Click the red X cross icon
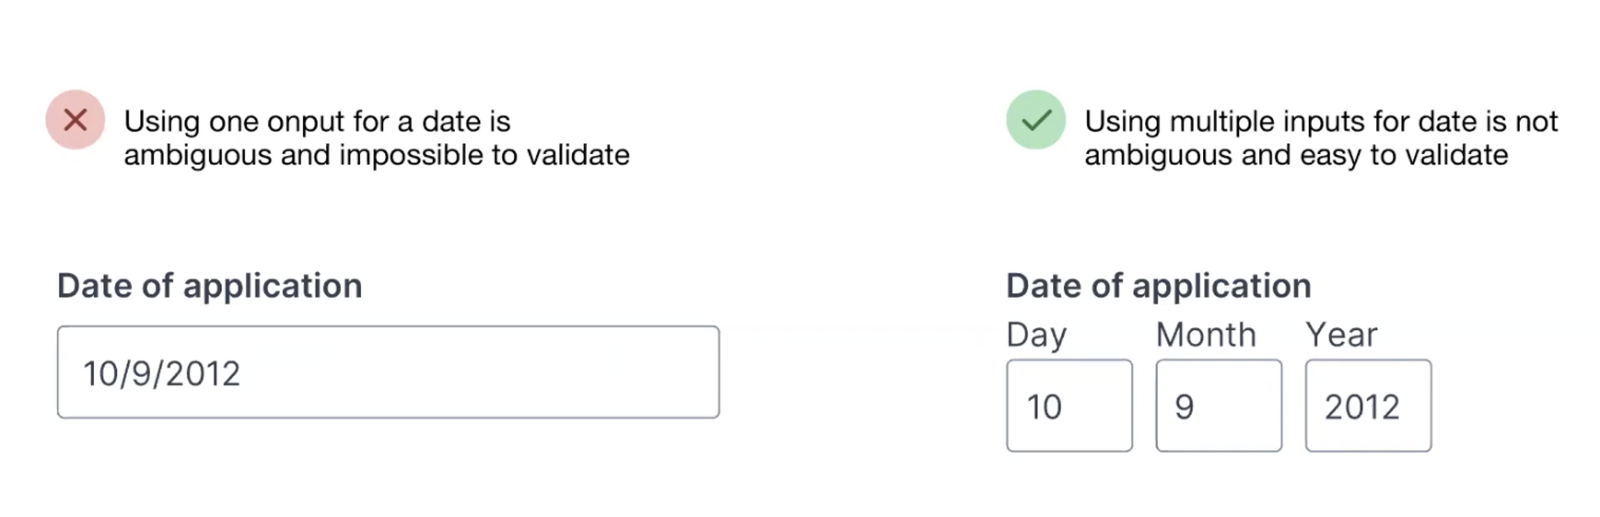 coord(75,120)
